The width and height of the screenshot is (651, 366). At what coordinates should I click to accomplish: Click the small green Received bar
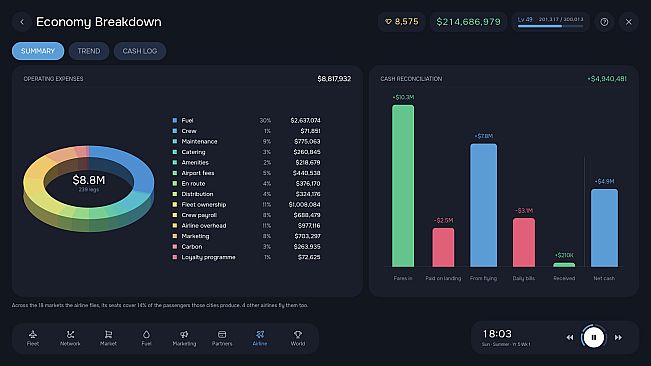(564, 265)
